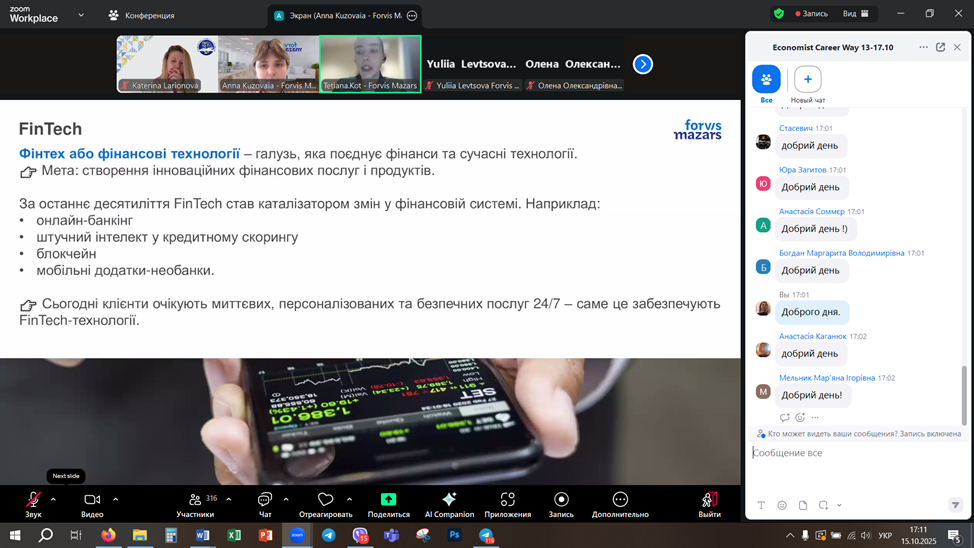The height and width of the screenshot is (548, 974).
Task: Pop out the chat panel window
Action: pos(940,47)
